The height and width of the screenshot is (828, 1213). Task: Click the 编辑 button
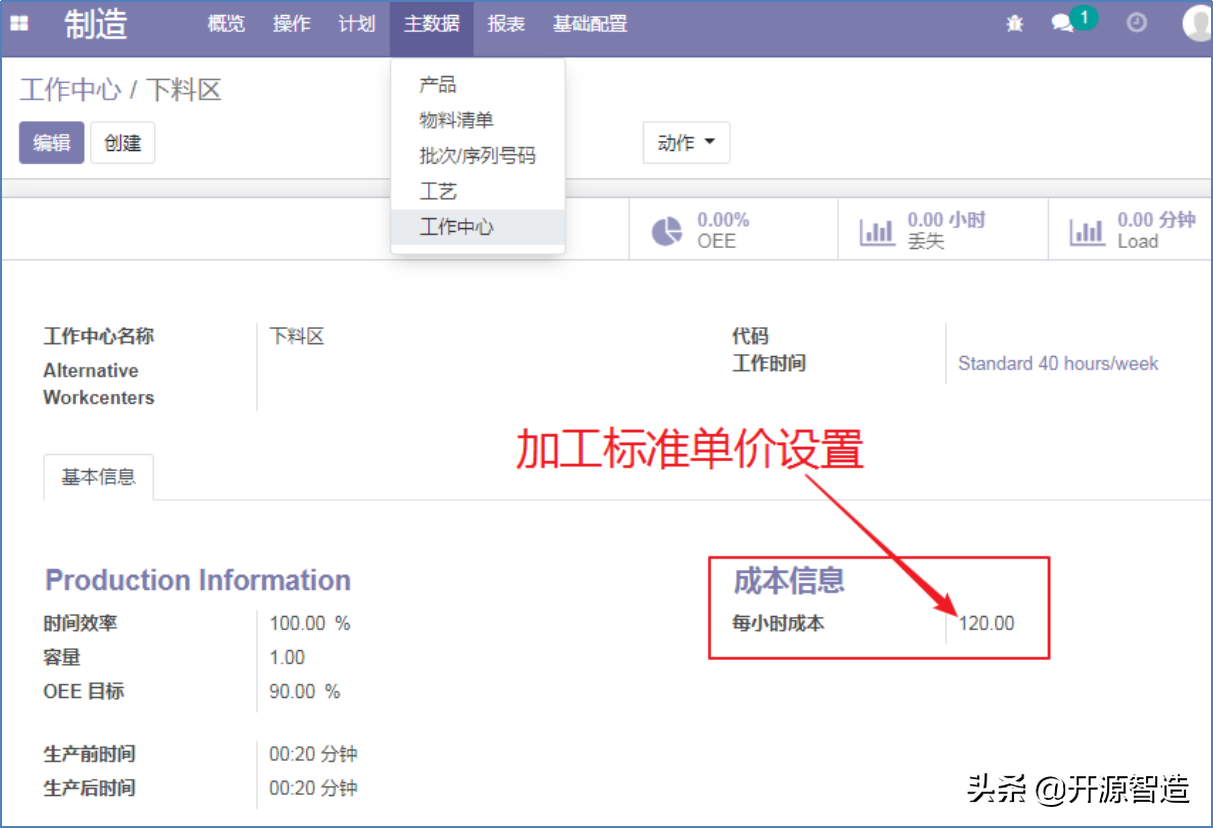[51, 143]
